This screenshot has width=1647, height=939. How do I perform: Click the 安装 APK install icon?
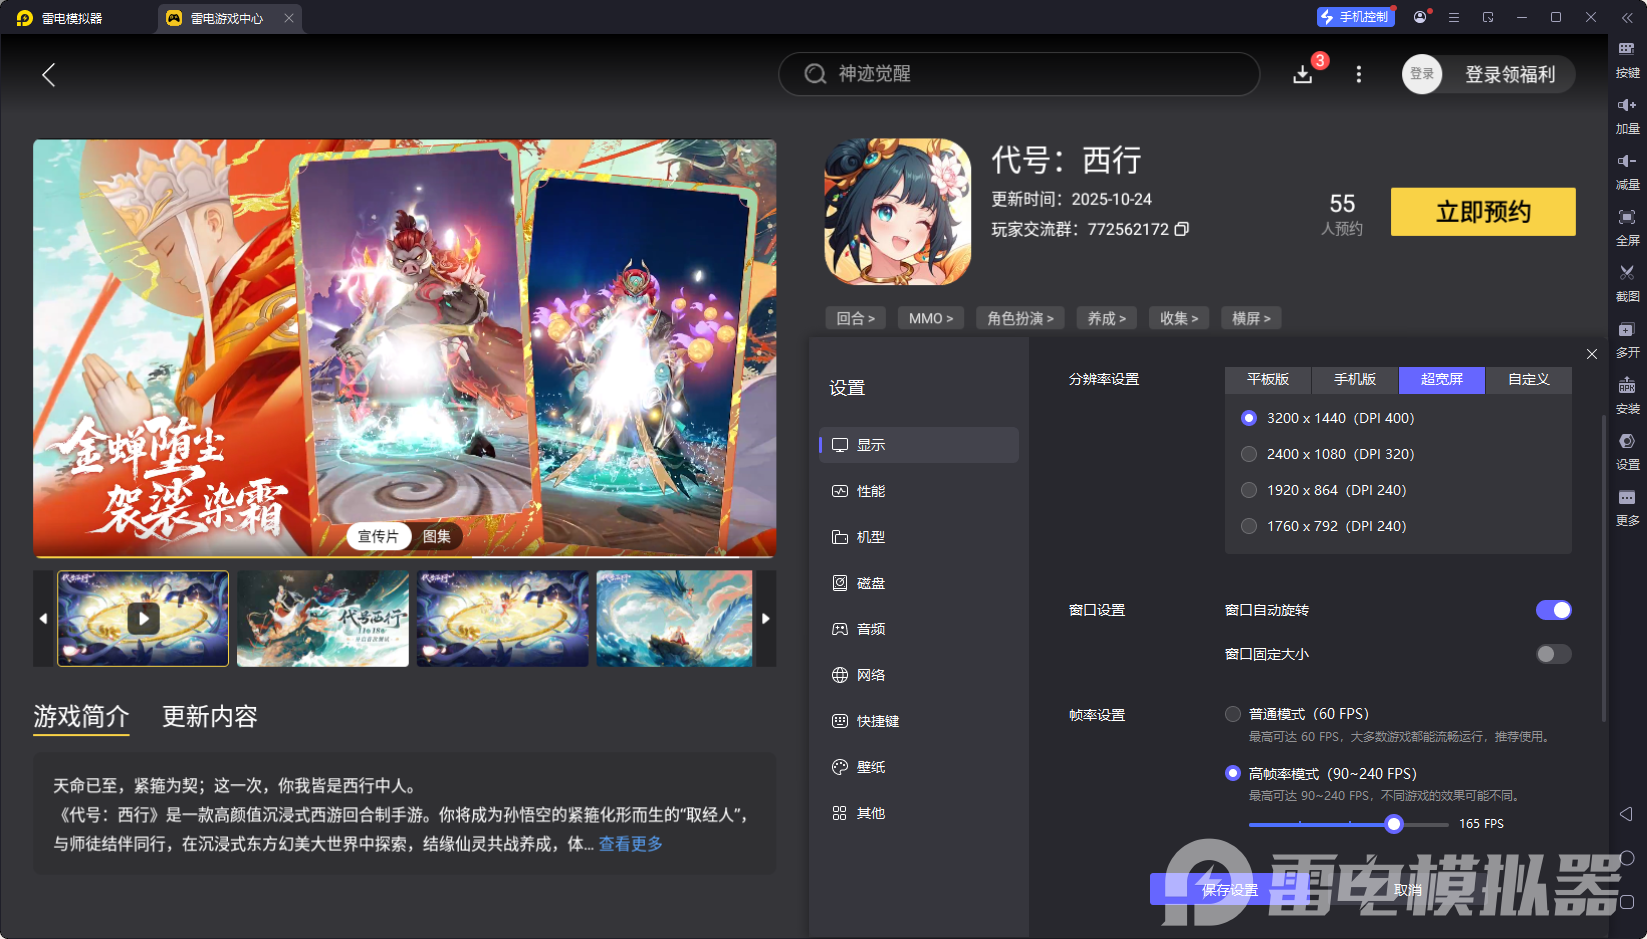(1627, 396)
